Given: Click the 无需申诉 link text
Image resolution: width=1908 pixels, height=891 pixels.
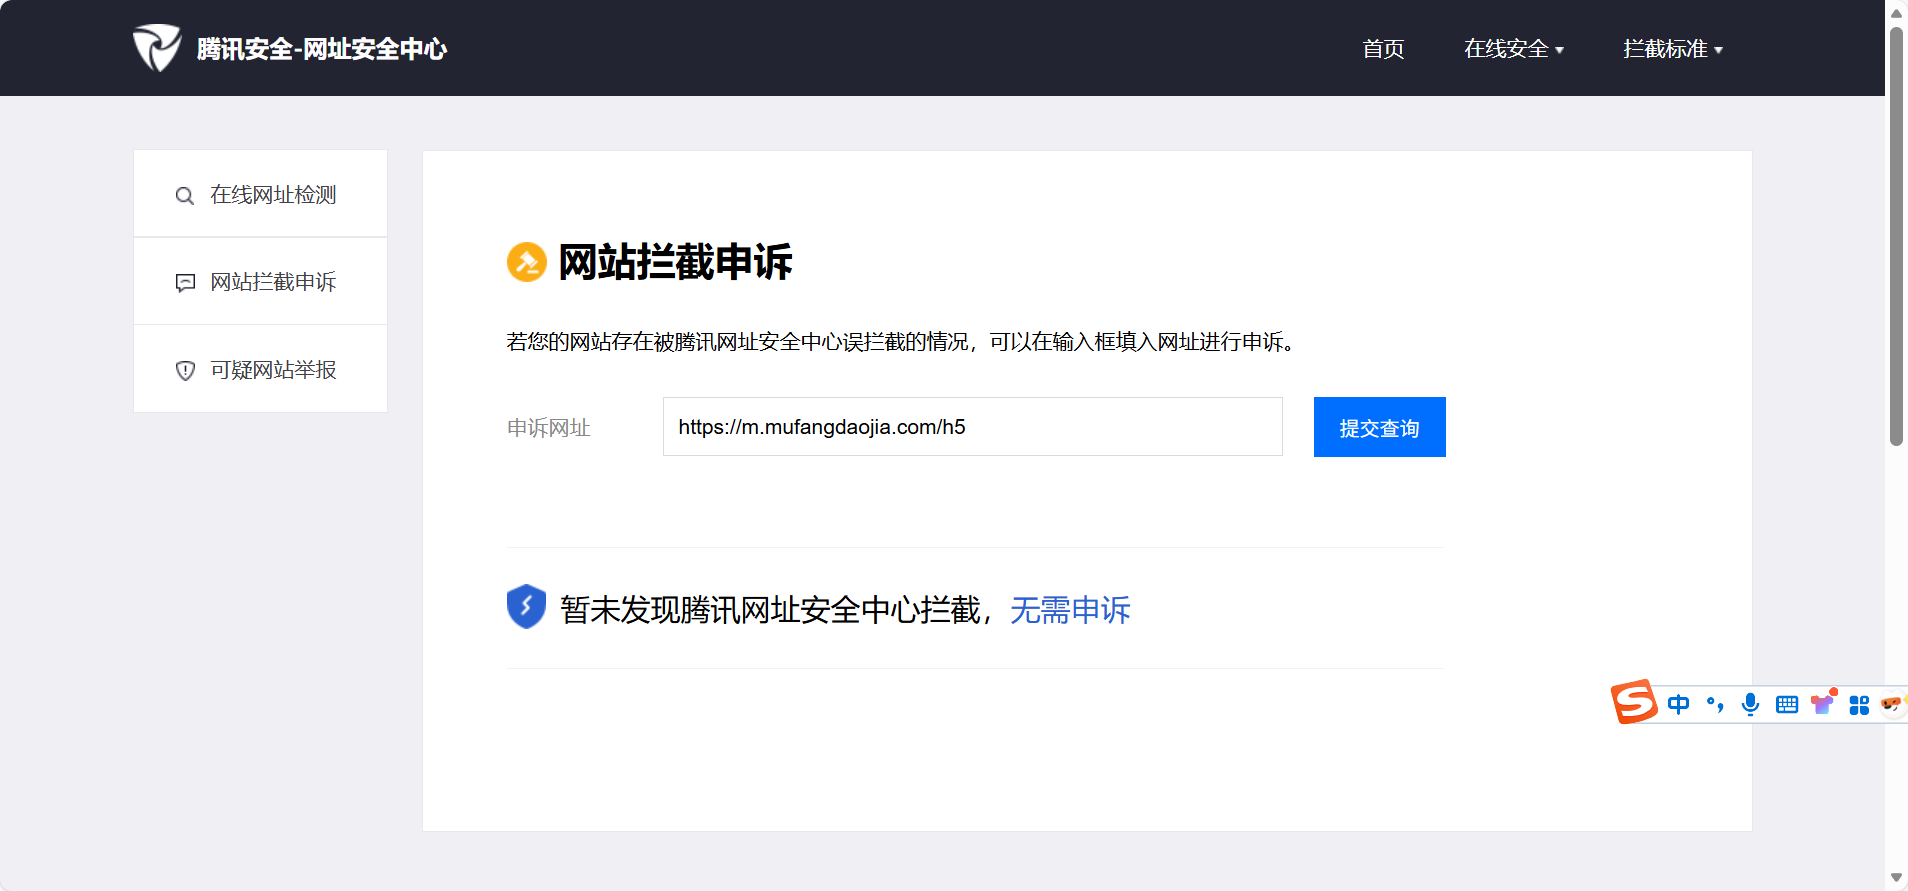Looking at the screenshot, I should click(x=1070, y=610).
